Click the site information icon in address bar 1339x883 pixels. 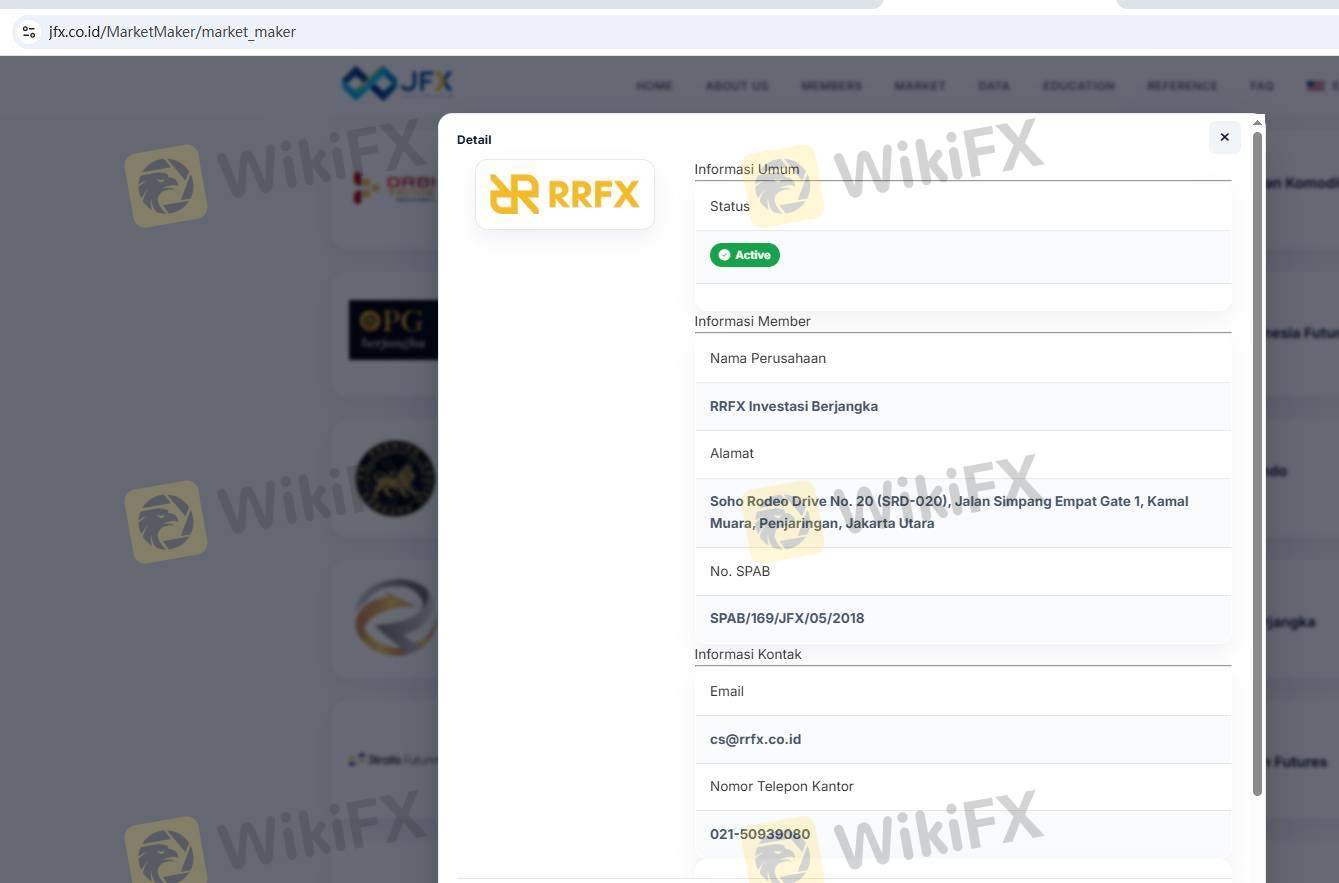29,32
